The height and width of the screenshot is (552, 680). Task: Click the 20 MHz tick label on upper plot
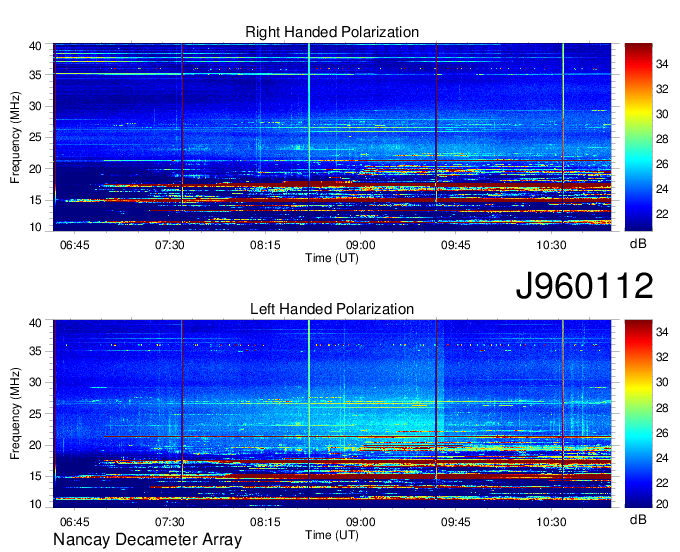(x=35, y=169)
